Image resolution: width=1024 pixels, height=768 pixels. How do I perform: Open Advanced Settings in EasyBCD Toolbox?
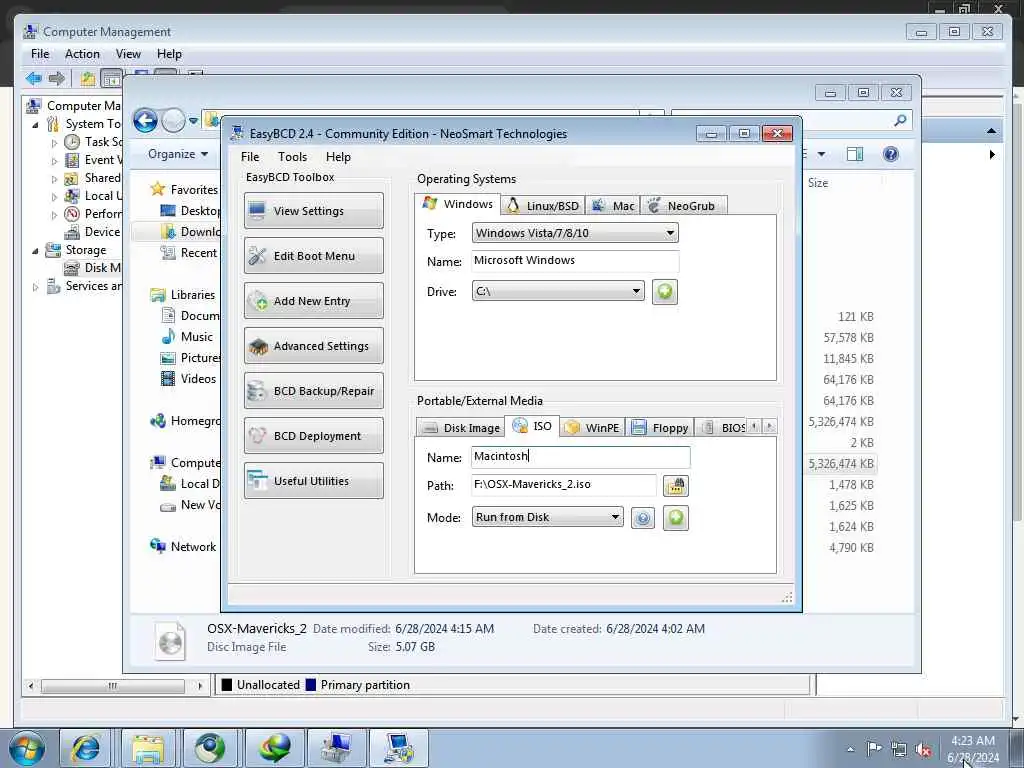[x=313, y=346]
